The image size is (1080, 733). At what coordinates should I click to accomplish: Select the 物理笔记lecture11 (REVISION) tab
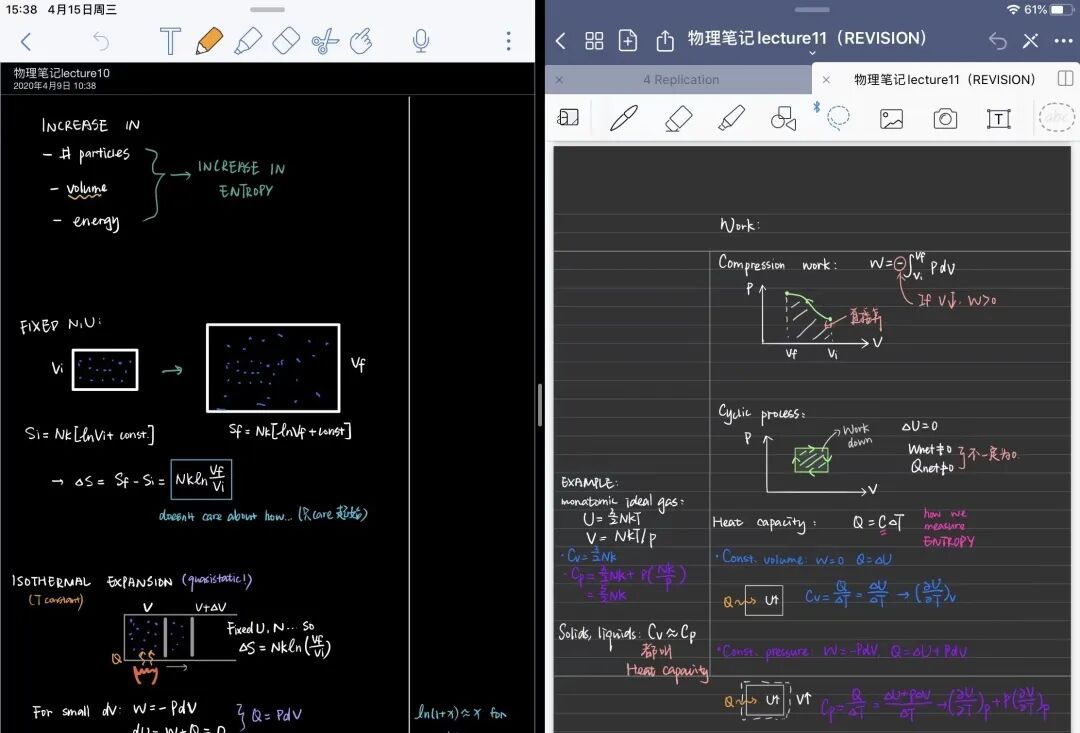click(944, 80)
